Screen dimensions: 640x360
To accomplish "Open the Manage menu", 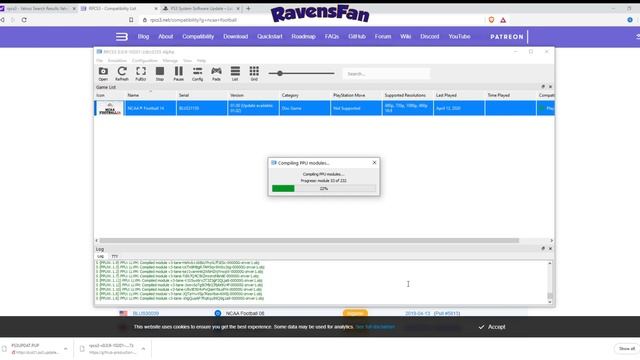I will coord(170,60).
